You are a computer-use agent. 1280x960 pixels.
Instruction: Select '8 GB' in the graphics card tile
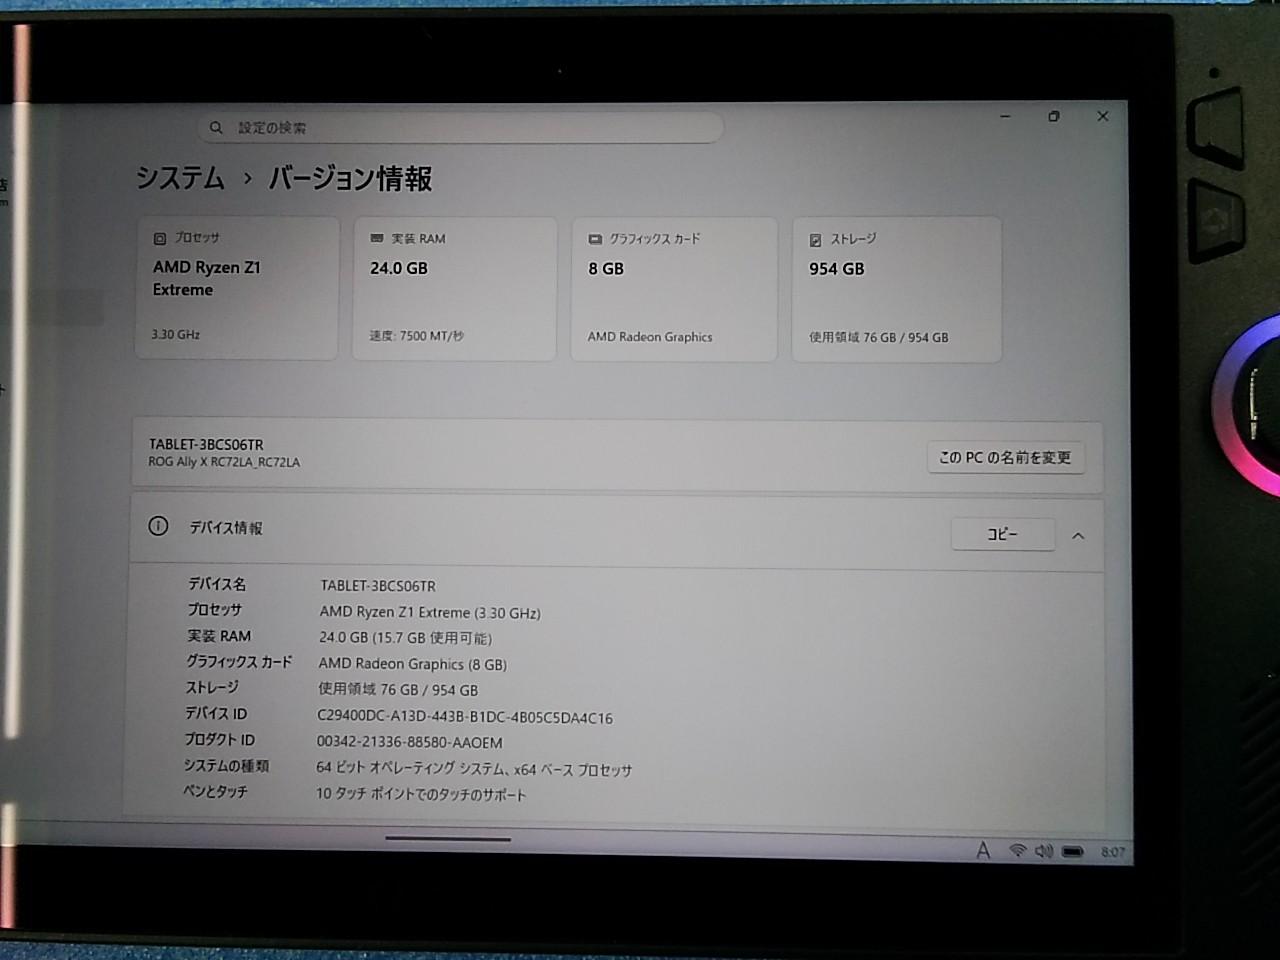click(x=606, y=269)
